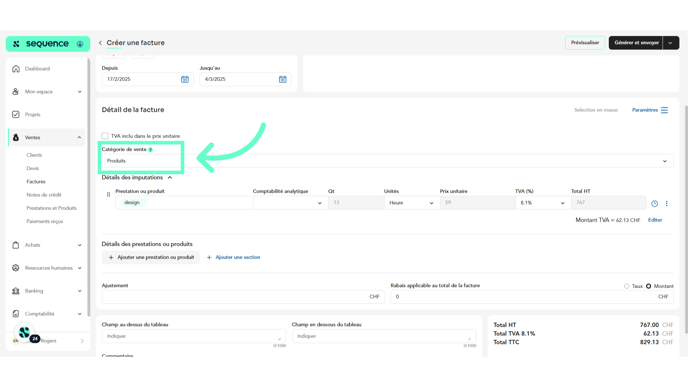Open the calendar picker for Depuis date
Screen dimensions: 688x387
185,79
